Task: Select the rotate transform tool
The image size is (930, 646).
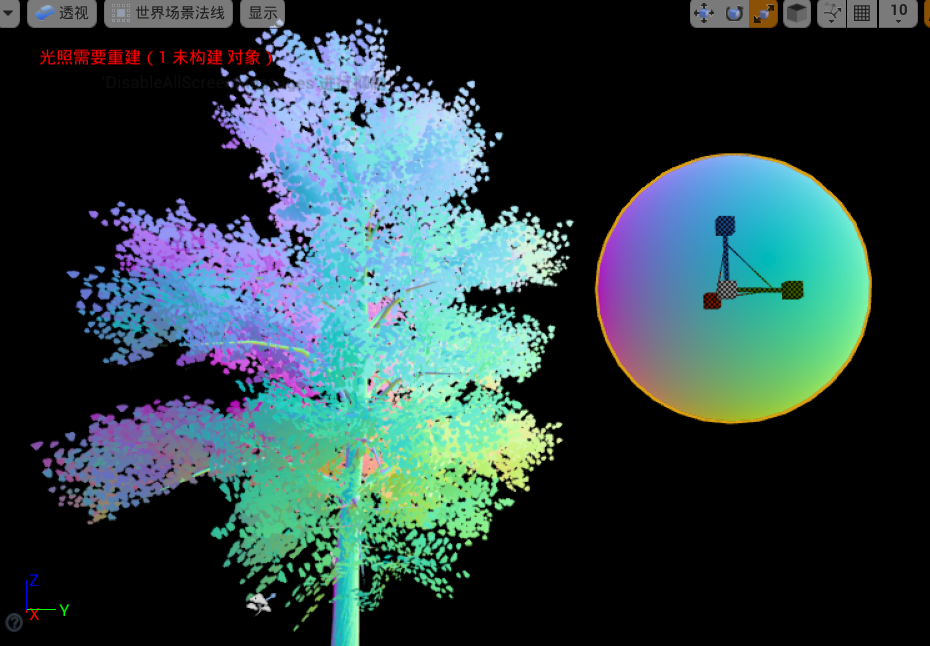Action: pyautogui.click(x=734, y=13)
